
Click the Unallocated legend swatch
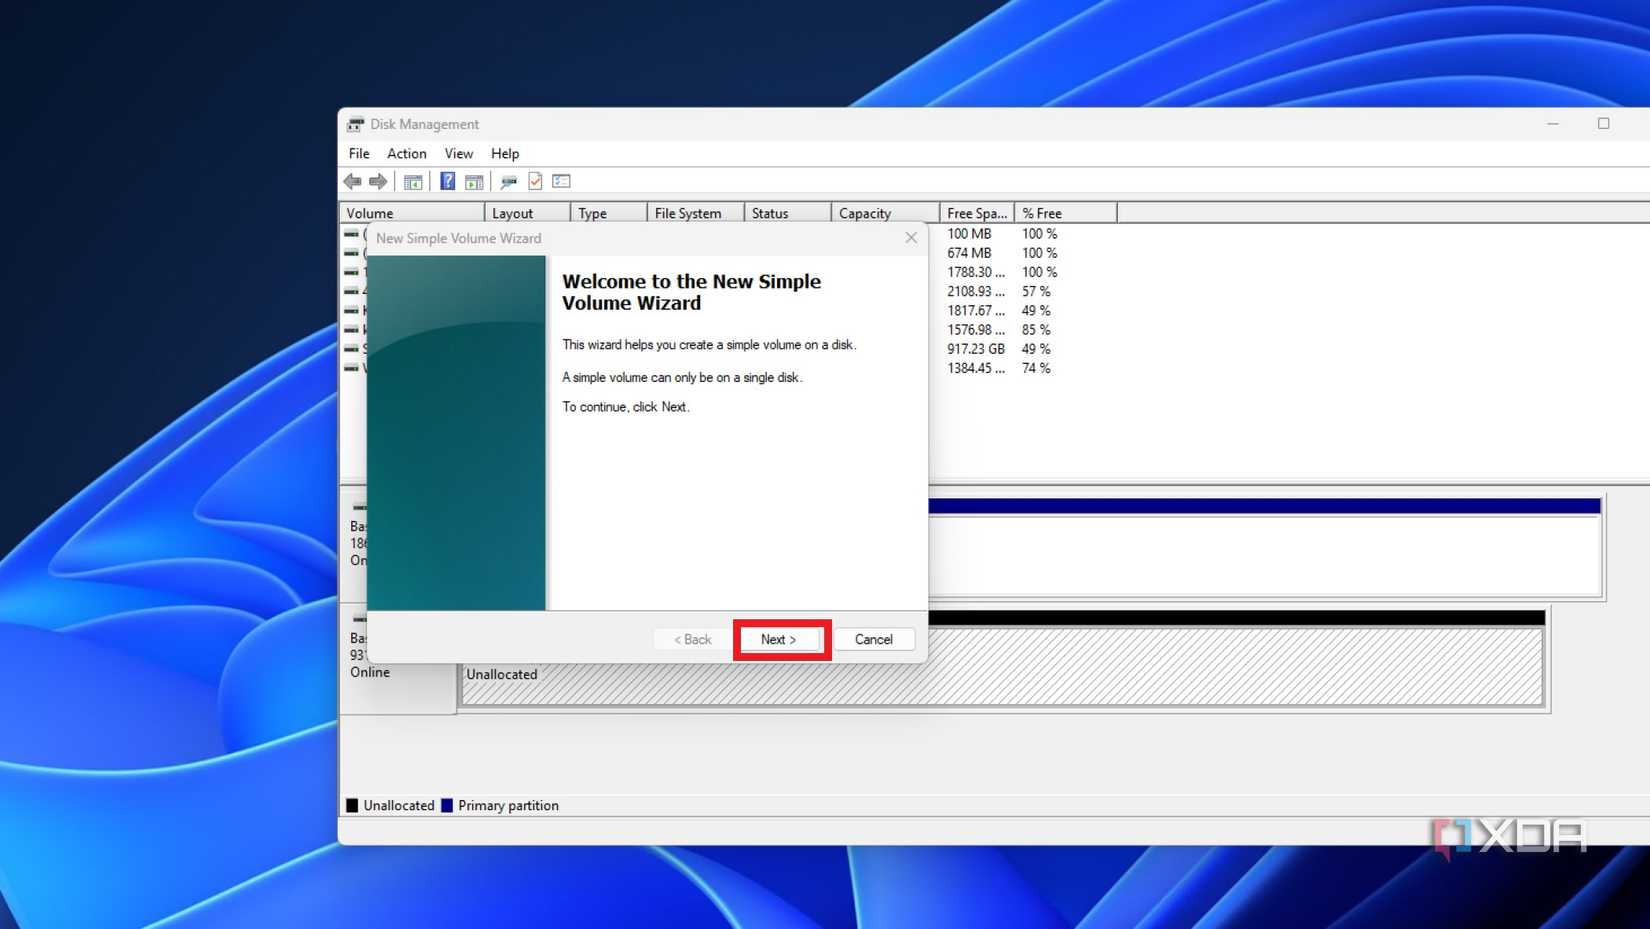[x=351, y=805]
